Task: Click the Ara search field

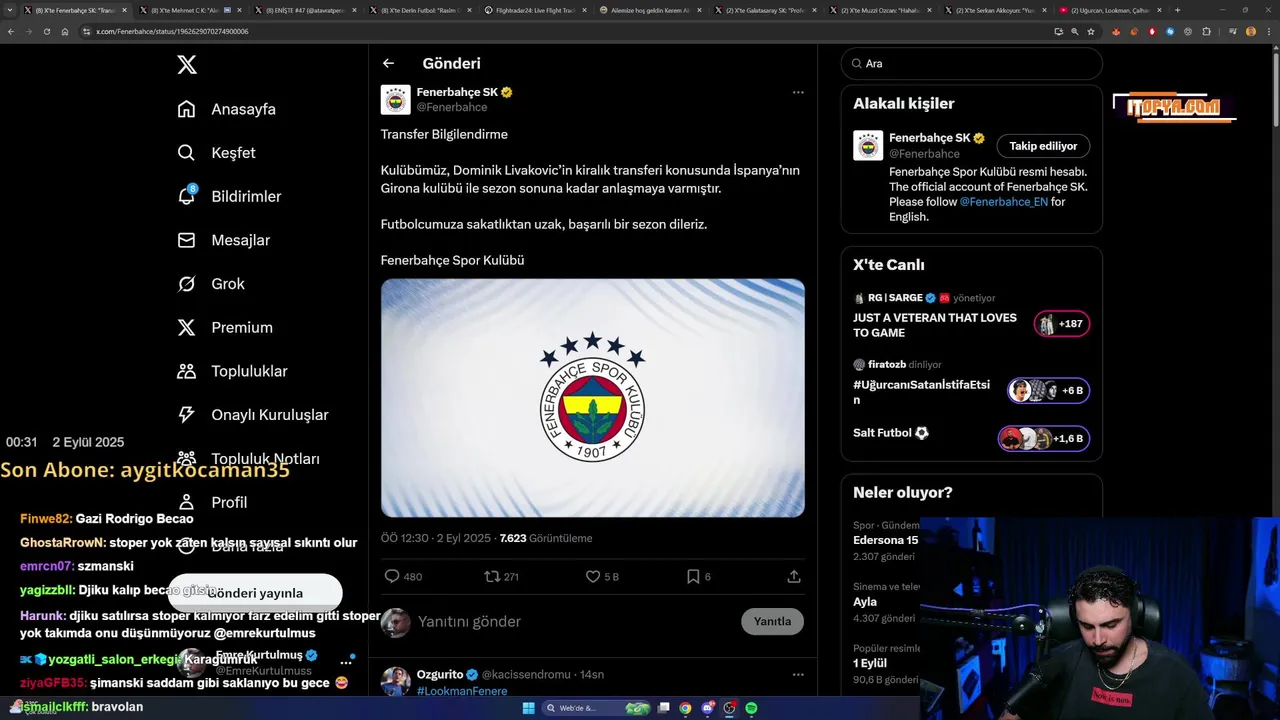Action: click(x=971, y=63)
